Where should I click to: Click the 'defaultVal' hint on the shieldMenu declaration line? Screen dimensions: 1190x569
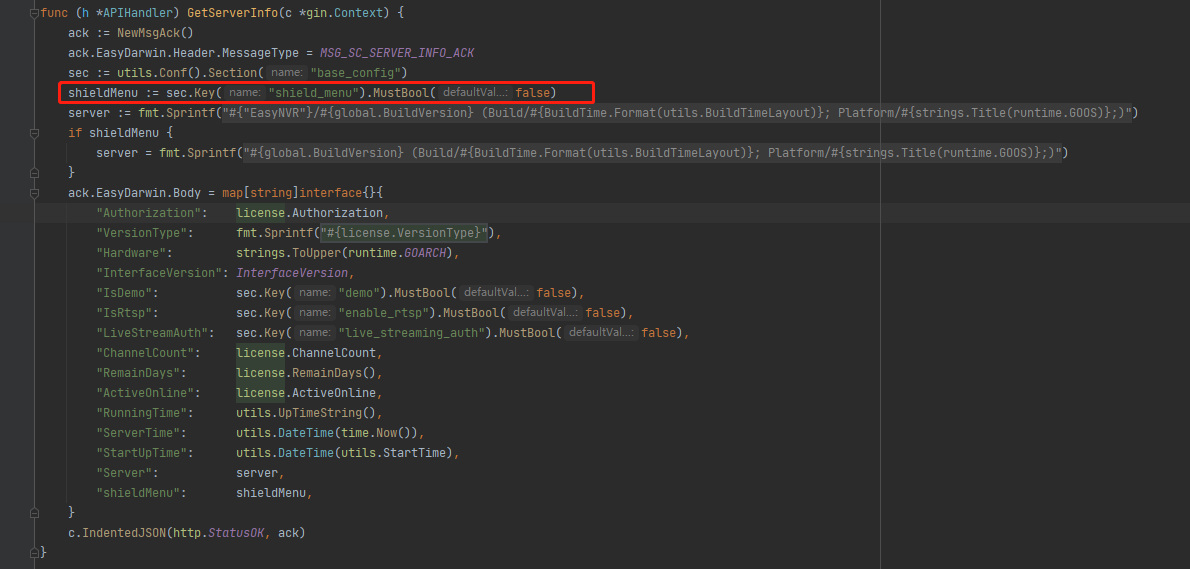474,93
